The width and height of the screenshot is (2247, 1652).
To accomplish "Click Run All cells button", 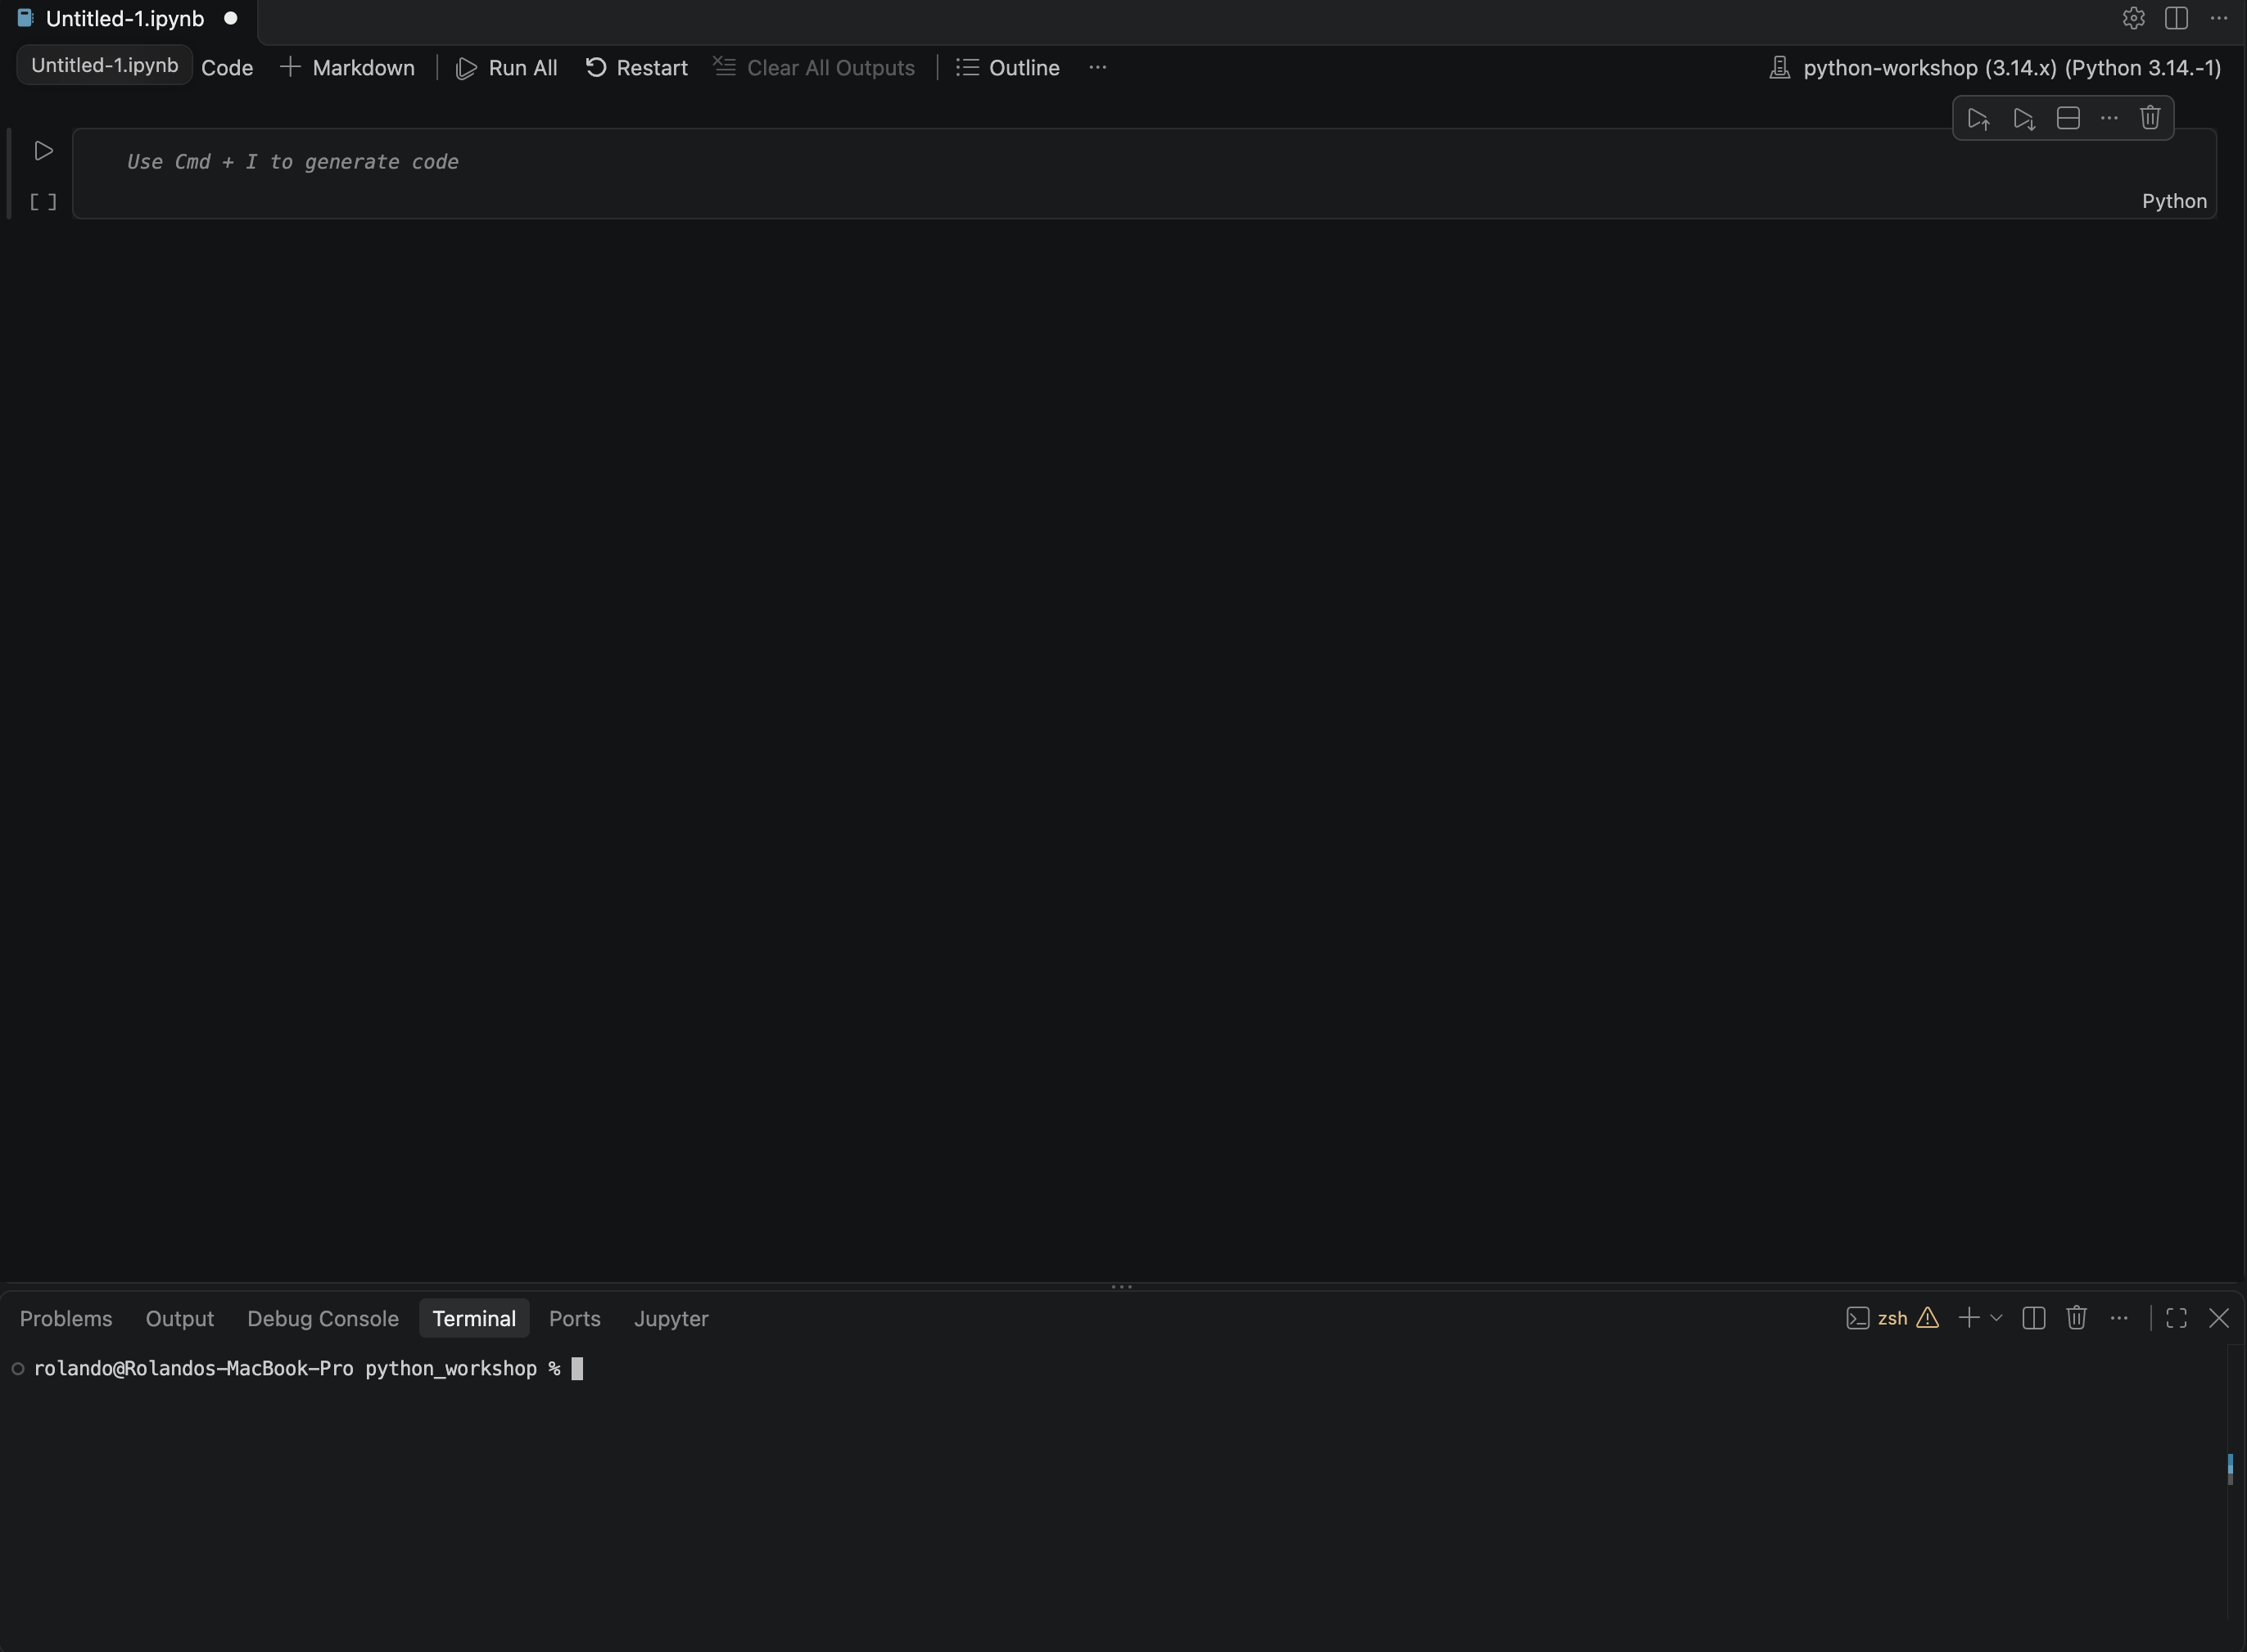I will [506, 68].
